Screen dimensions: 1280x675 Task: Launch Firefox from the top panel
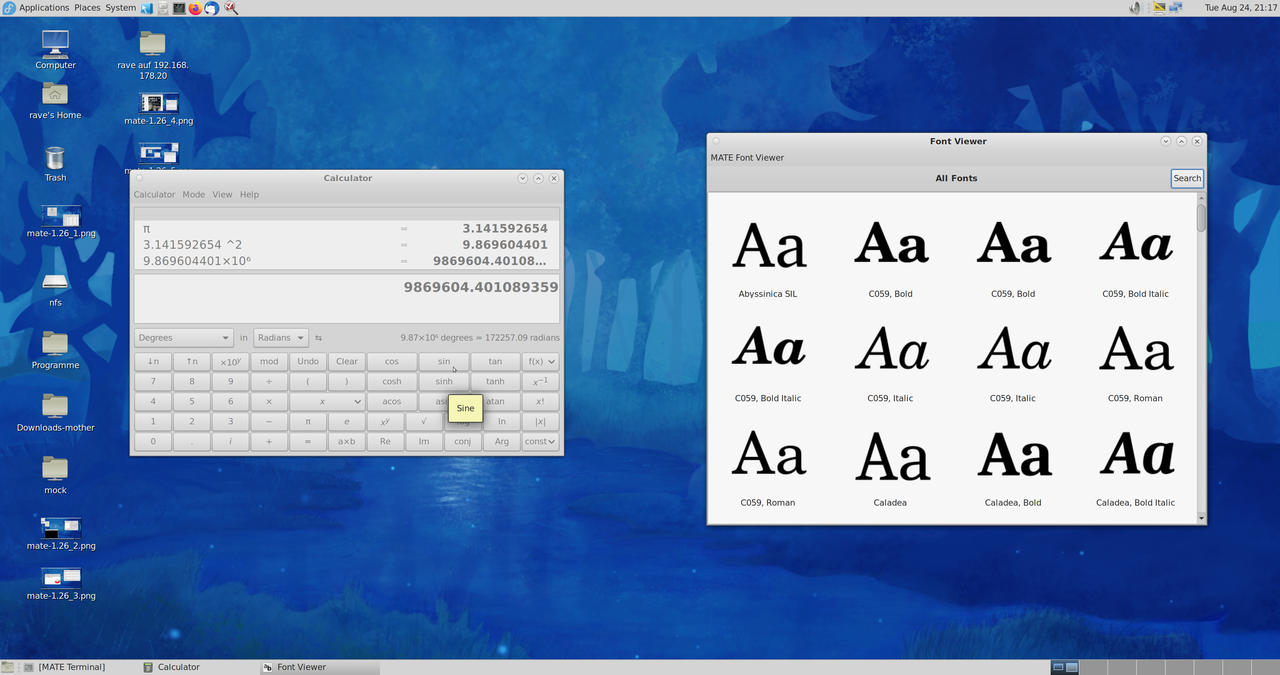195,8
